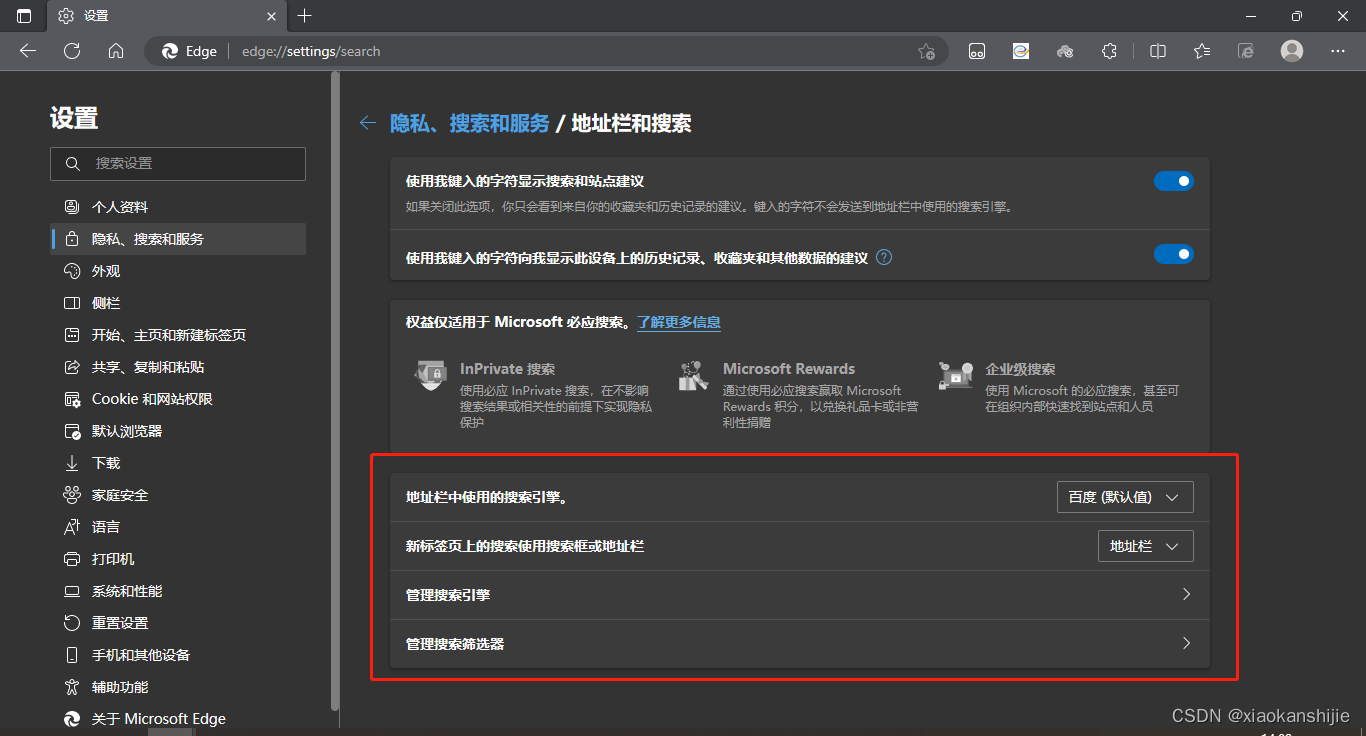The width and height of the screenshot is (1366, 736).
Task: Toggle history and favorites suggestions switch
Action: [1174, 254]
